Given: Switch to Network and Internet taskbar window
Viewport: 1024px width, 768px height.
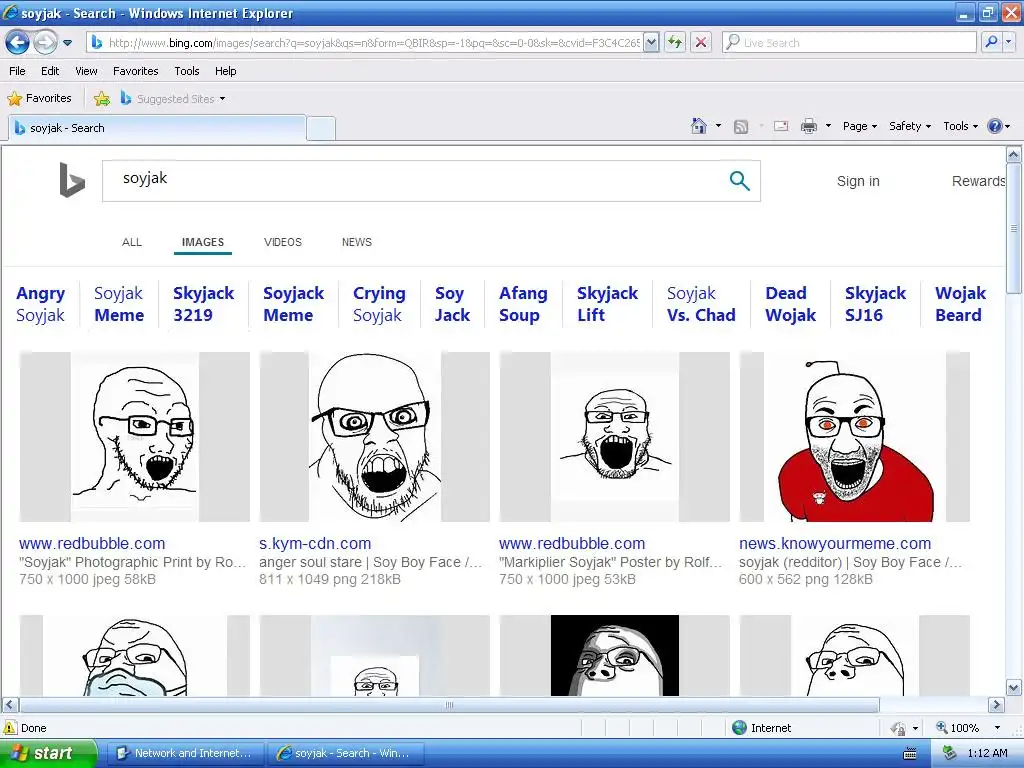Looking at the screenshot, I should click(x=185, y=754).
